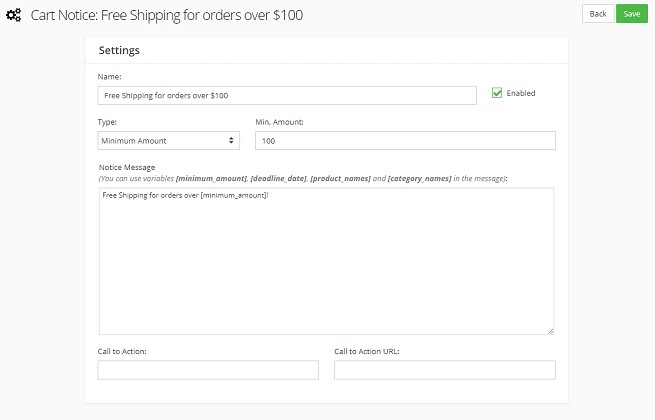This screenshot has height=420, width=655.
Task: Click the Call to Action input field
Action: pyautogui.click(x=208, y=370)
